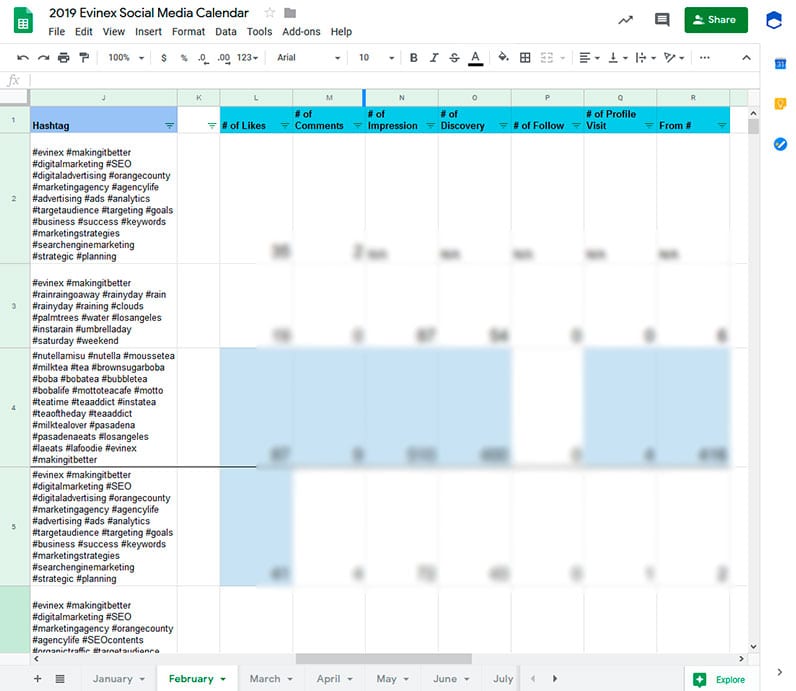Toggle strikethrough formatting
This screenshot has height=691, width=796.
[454, 58]
